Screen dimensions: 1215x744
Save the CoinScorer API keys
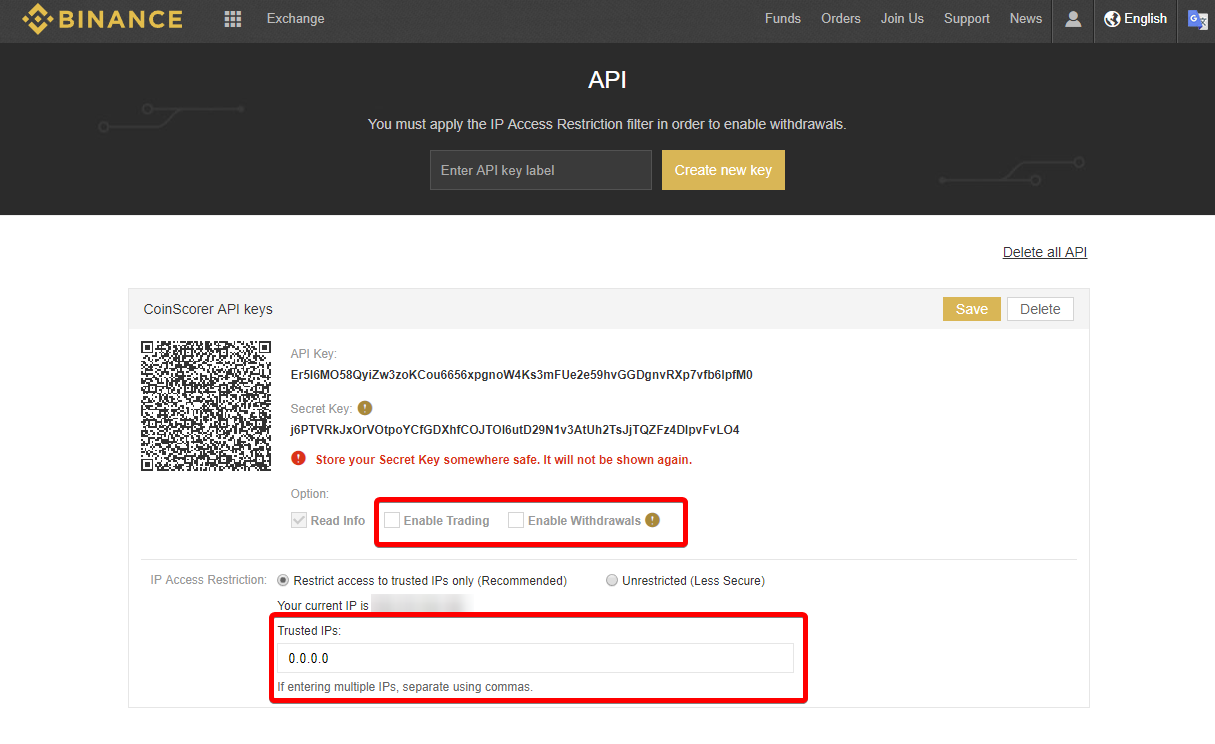point(972,309)
